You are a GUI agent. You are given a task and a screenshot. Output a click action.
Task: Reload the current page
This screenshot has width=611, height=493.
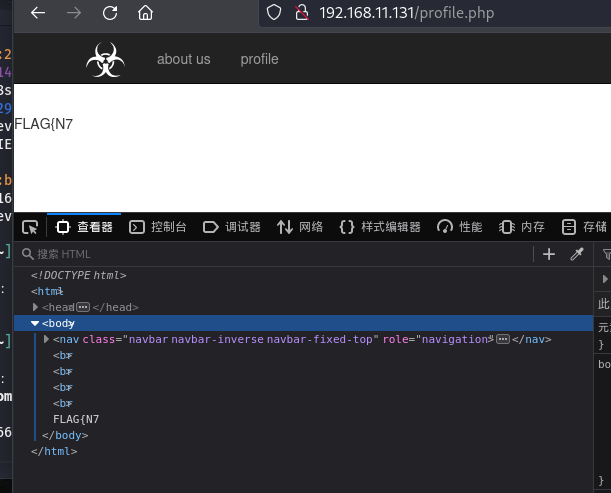point(110,13)
